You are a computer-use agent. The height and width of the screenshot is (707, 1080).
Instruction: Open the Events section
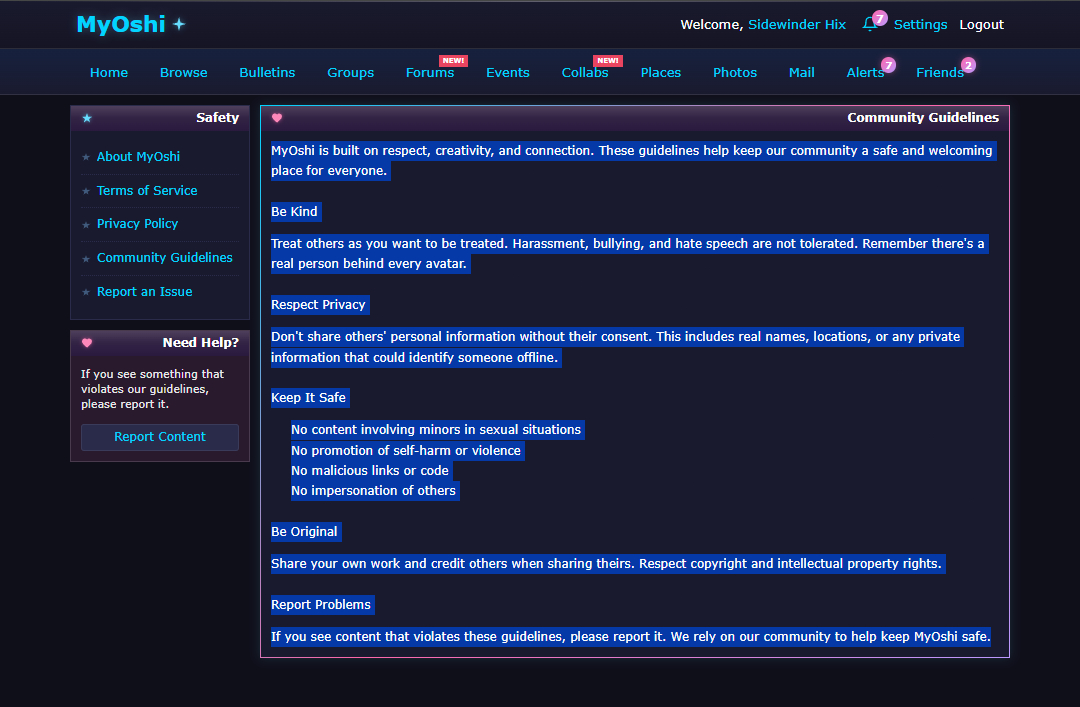[508, 73]
